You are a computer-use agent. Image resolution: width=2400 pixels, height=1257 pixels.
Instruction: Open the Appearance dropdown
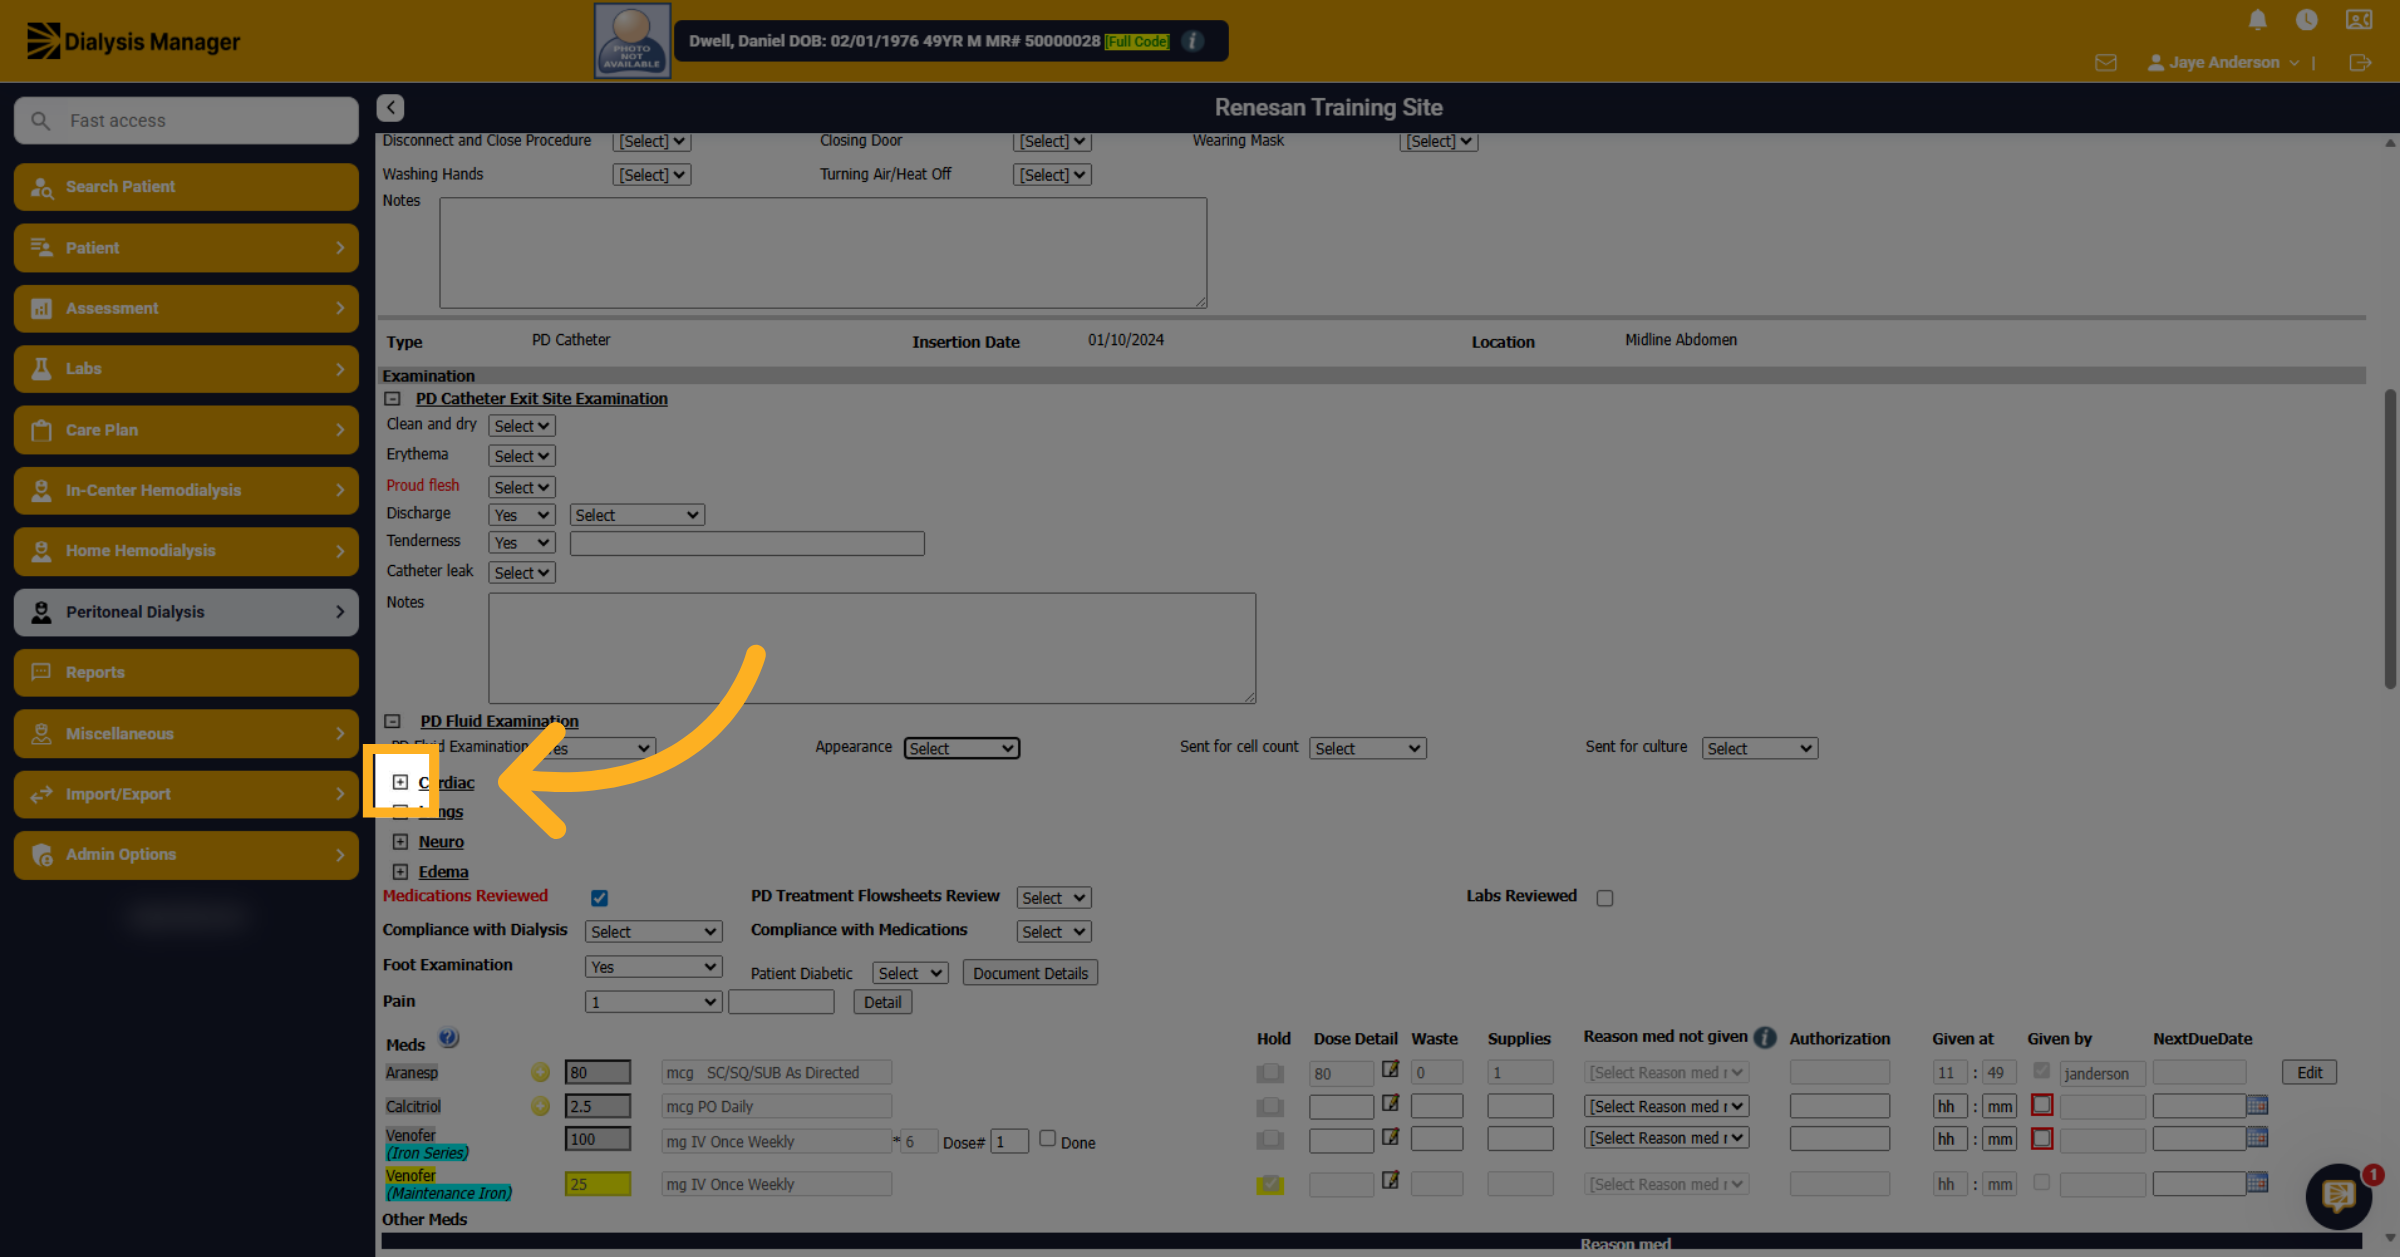(961, 748)
